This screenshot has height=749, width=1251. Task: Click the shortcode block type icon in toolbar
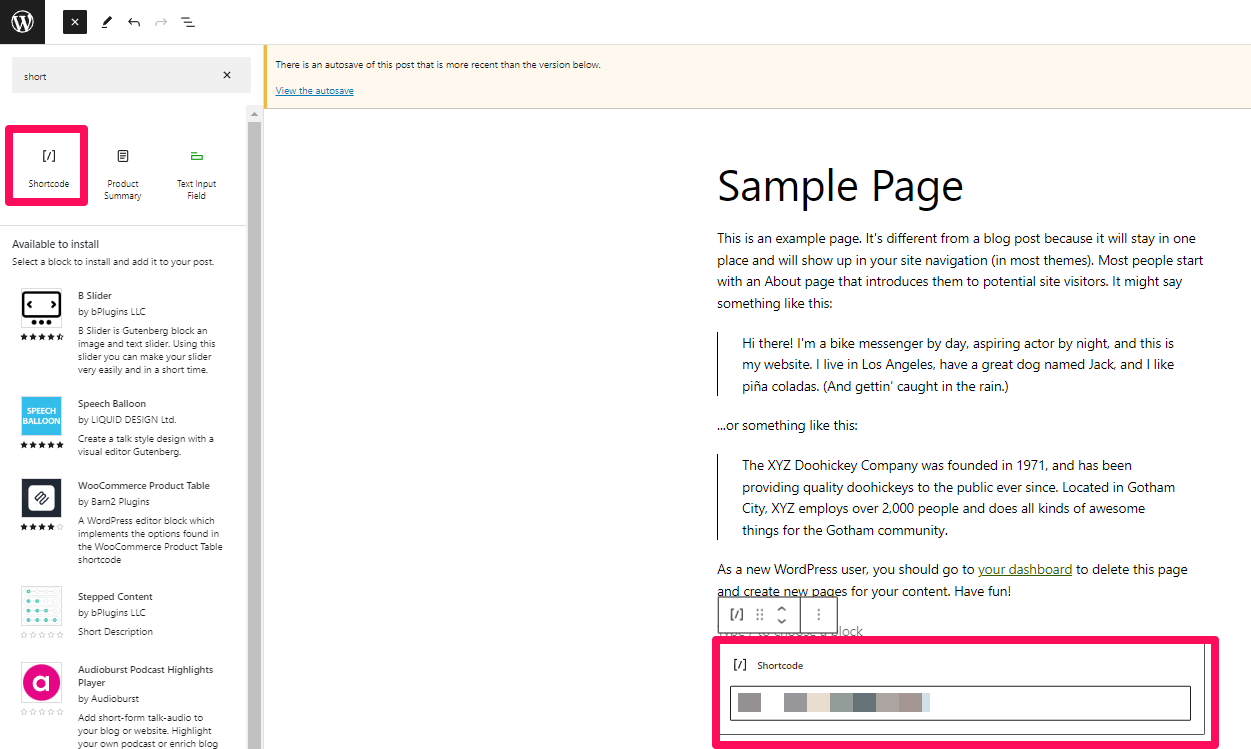tap(737, 615)
